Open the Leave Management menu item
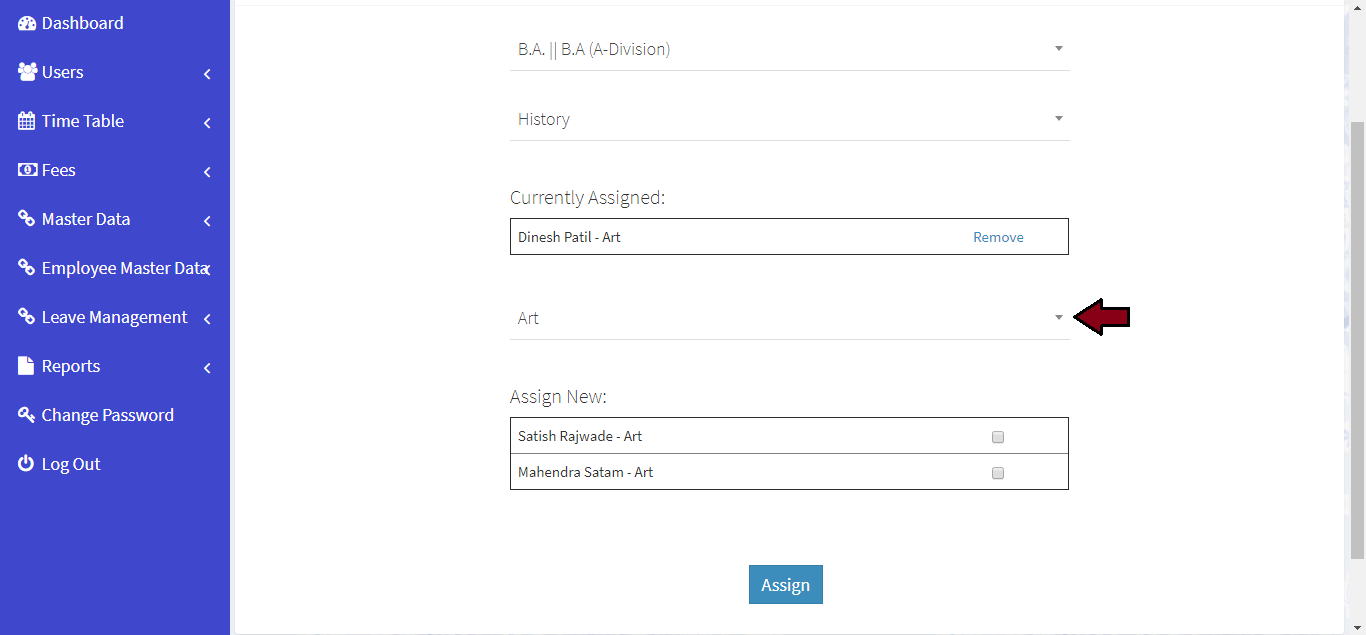Viewport: 1366px width, 635px height. [114, 317]
